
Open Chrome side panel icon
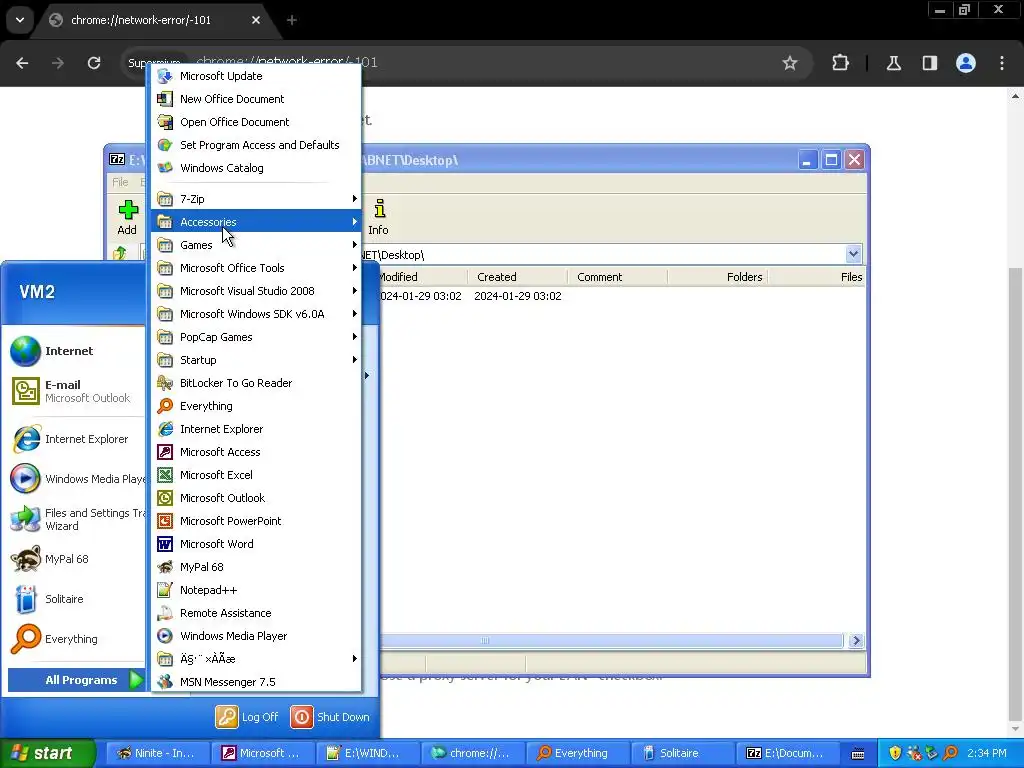[x=930, y=63]
